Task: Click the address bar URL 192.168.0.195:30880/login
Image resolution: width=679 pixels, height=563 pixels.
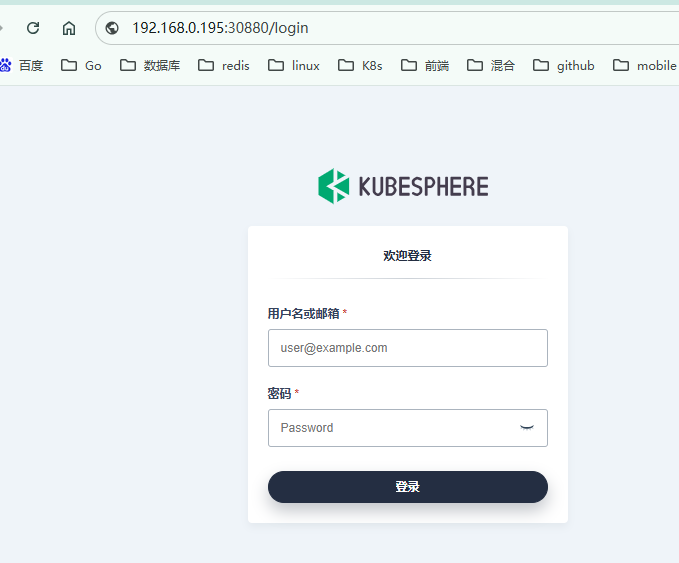Action: [x=220, y=28]
